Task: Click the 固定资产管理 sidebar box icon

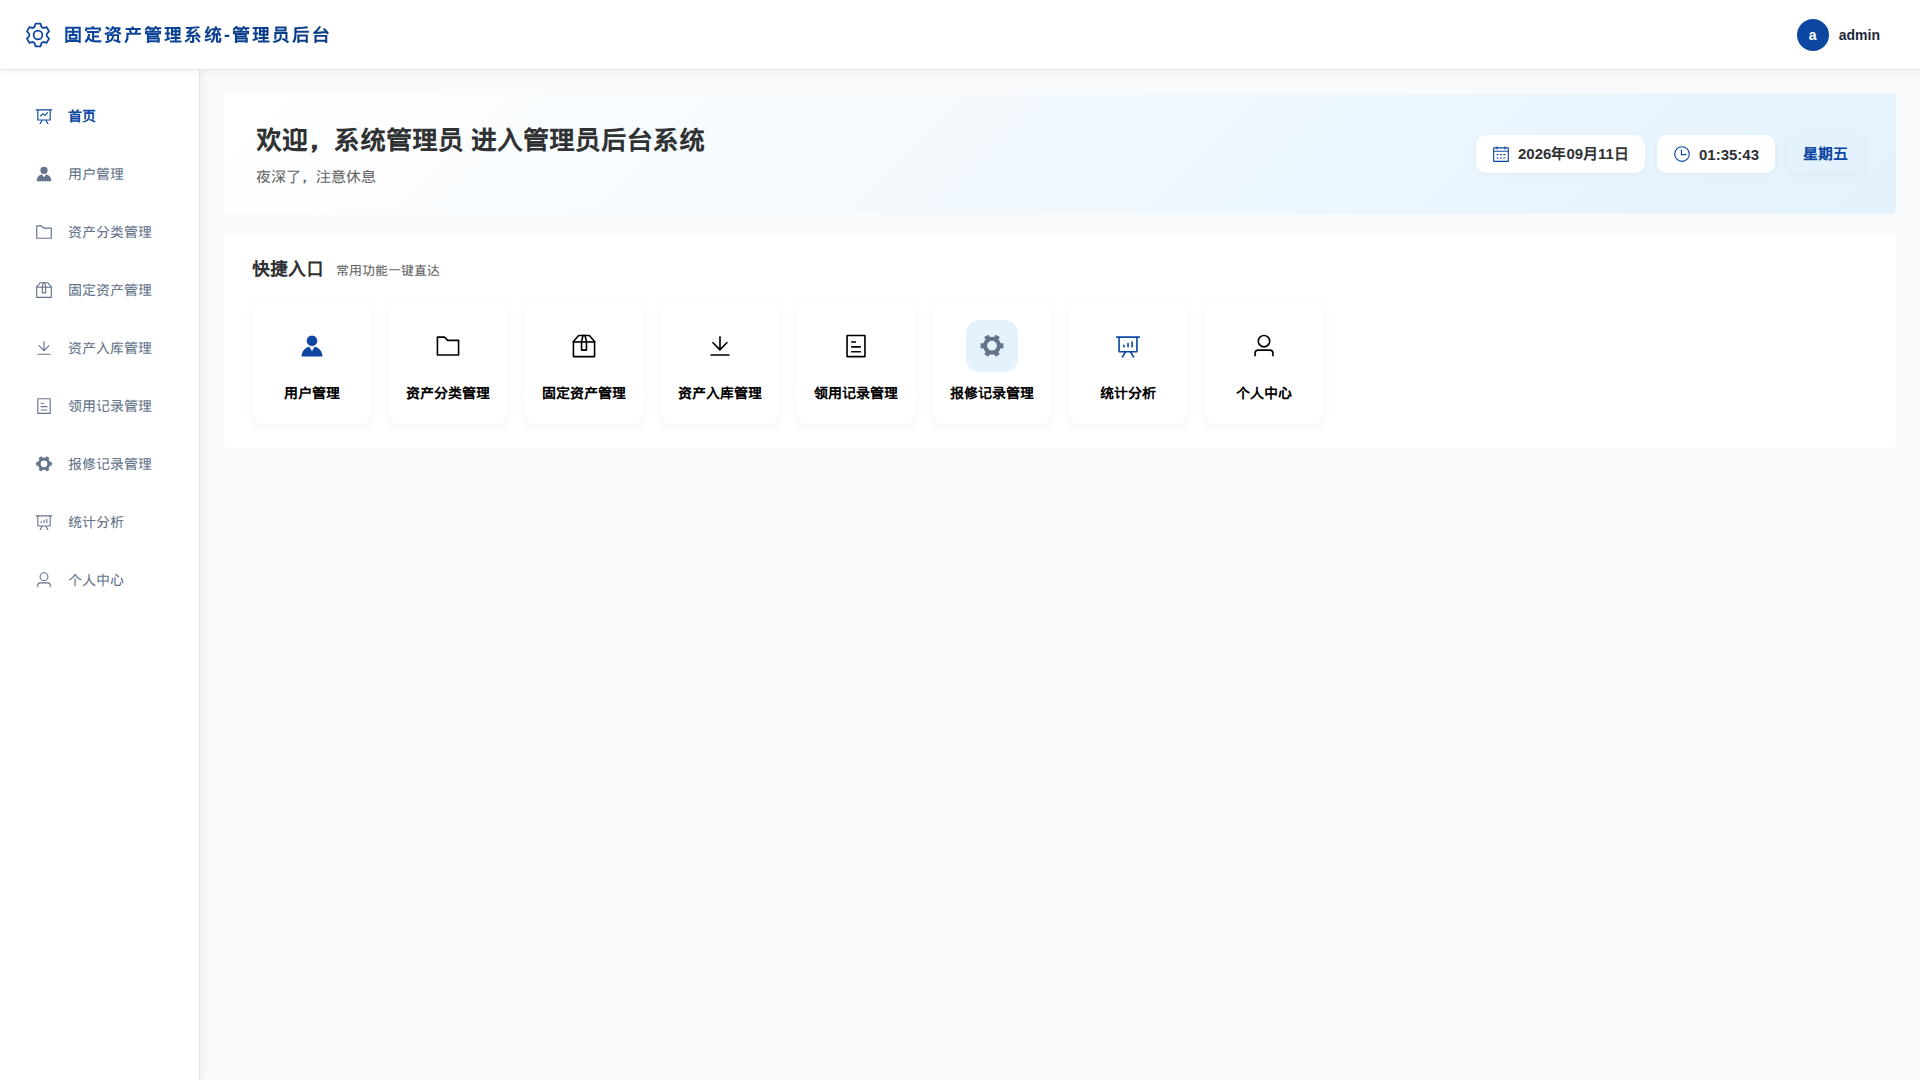Action: (44, 290)
